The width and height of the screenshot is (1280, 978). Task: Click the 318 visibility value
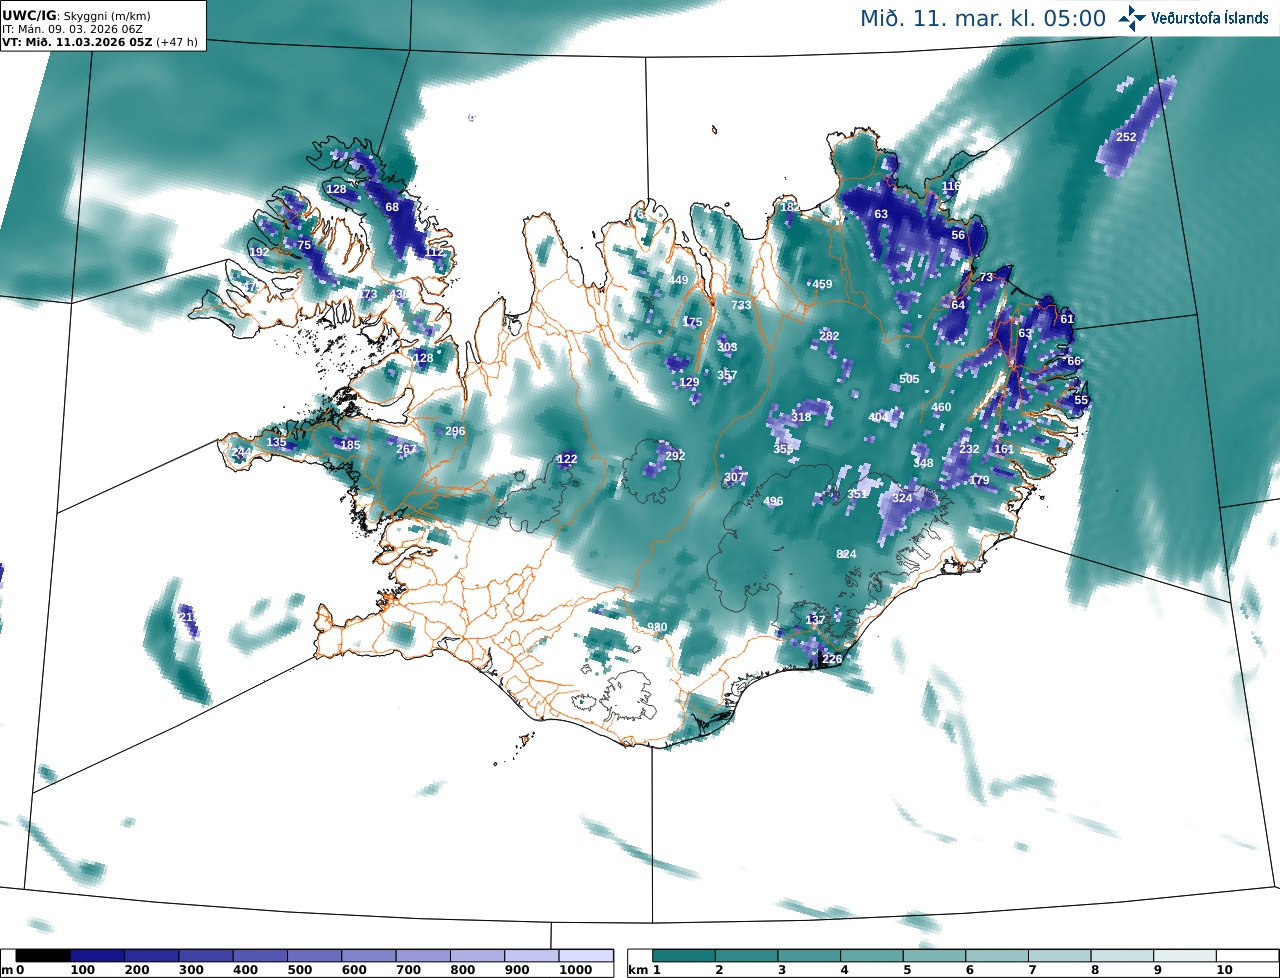coord(801,417)
